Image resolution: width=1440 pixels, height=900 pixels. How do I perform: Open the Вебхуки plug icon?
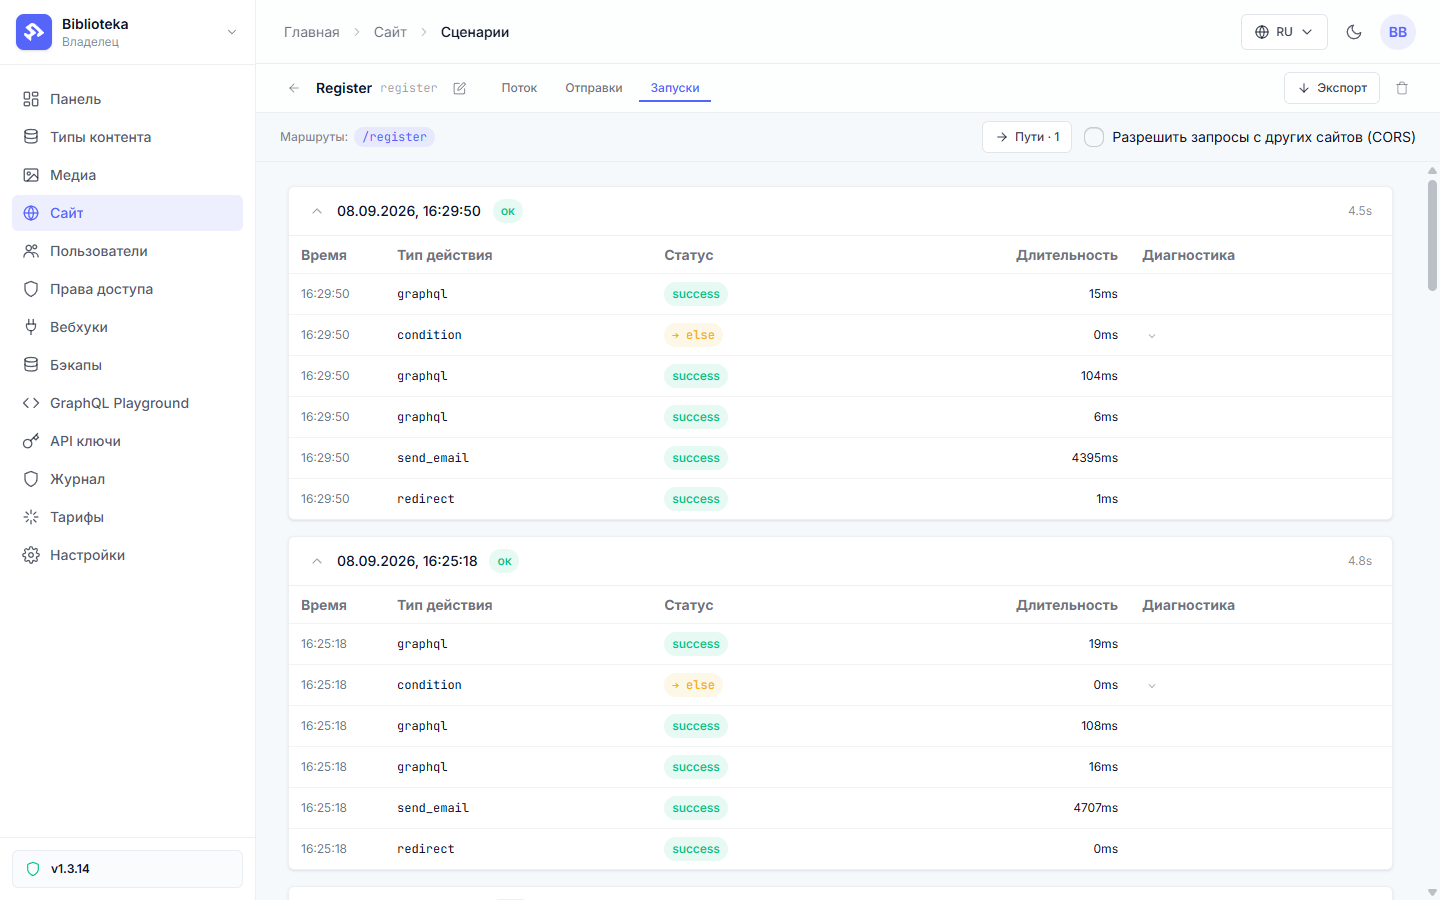pos(31,327)
